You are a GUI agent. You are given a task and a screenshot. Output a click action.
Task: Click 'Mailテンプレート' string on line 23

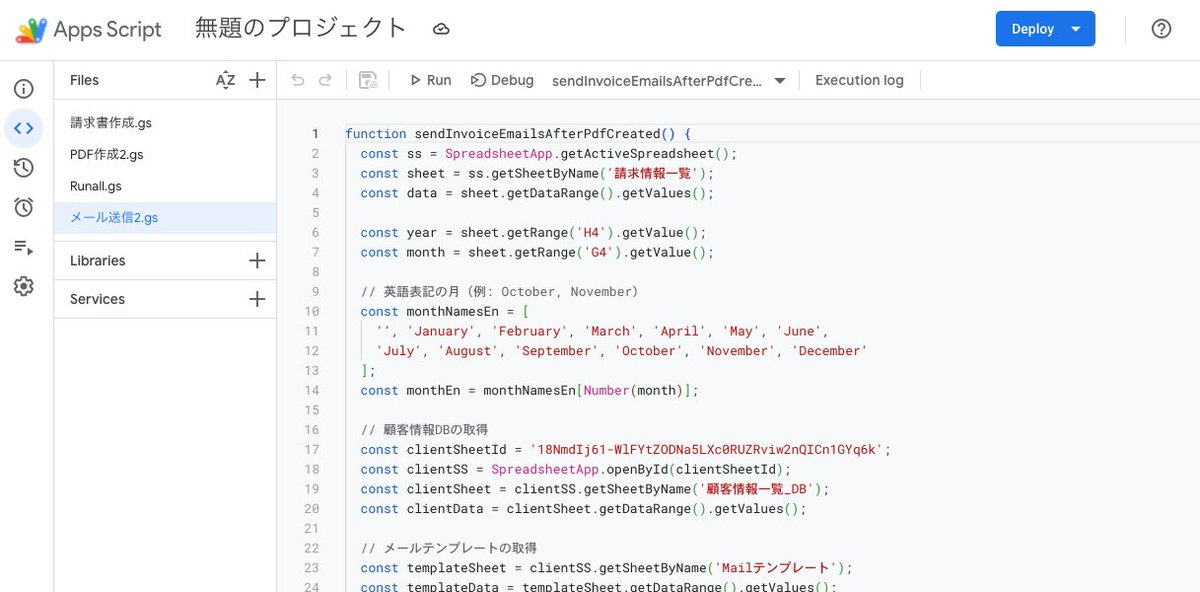(x=777, y=568)
